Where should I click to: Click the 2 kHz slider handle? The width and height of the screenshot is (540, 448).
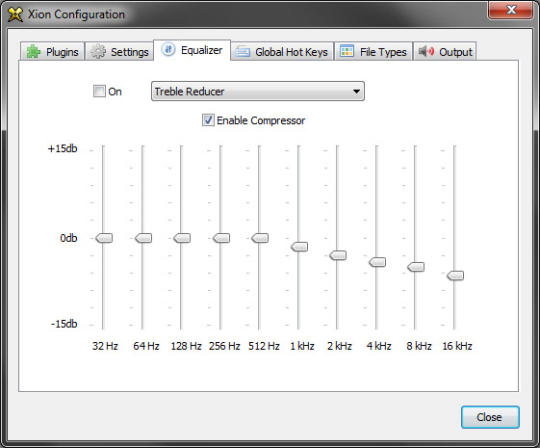coord(338,255)
